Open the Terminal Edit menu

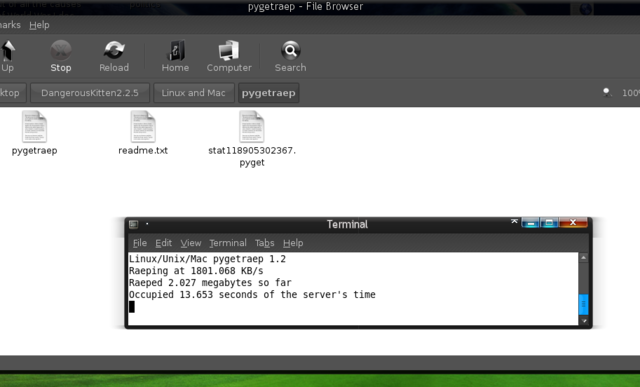coord(163,243)
